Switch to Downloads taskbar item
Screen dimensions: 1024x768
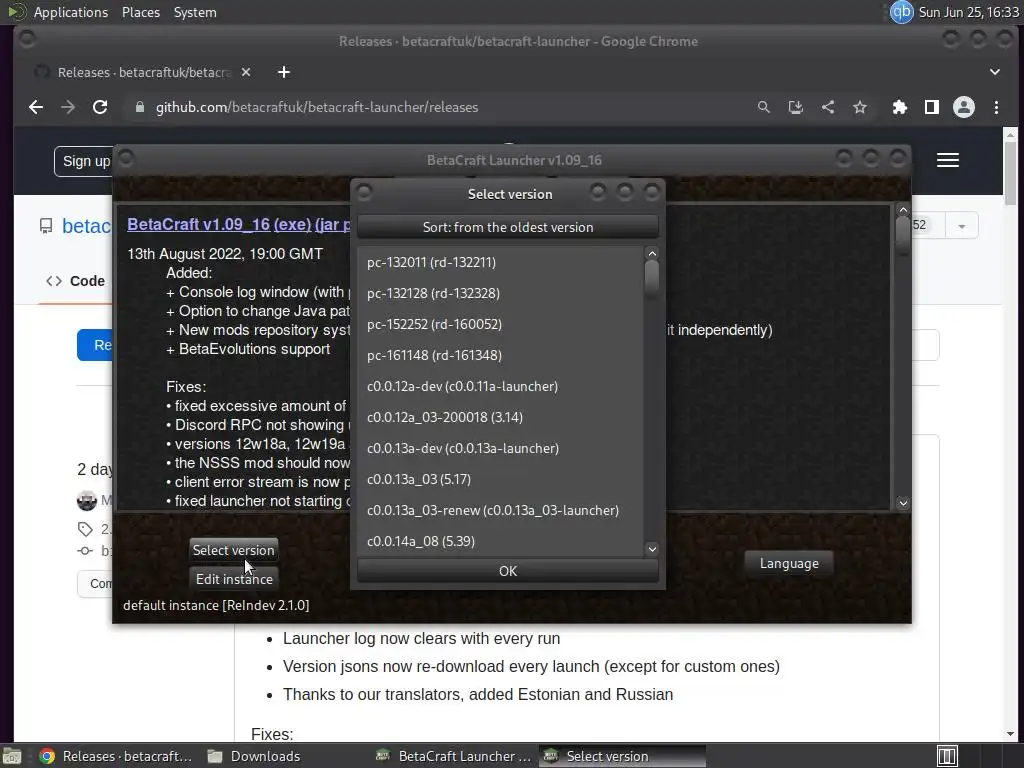(x=254, y=756)
